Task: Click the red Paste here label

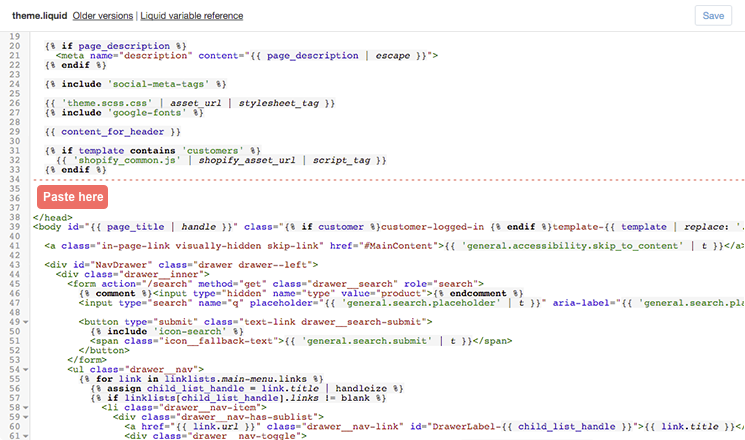Action: [73, 197]
